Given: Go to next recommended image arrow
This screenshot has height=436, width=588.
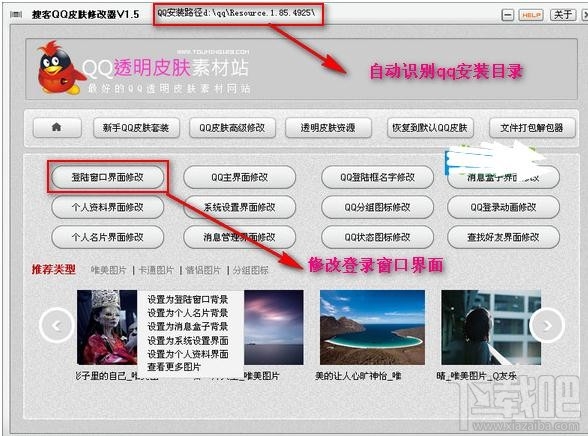Looking at the screenshot, I should click(x=547, y=325).
